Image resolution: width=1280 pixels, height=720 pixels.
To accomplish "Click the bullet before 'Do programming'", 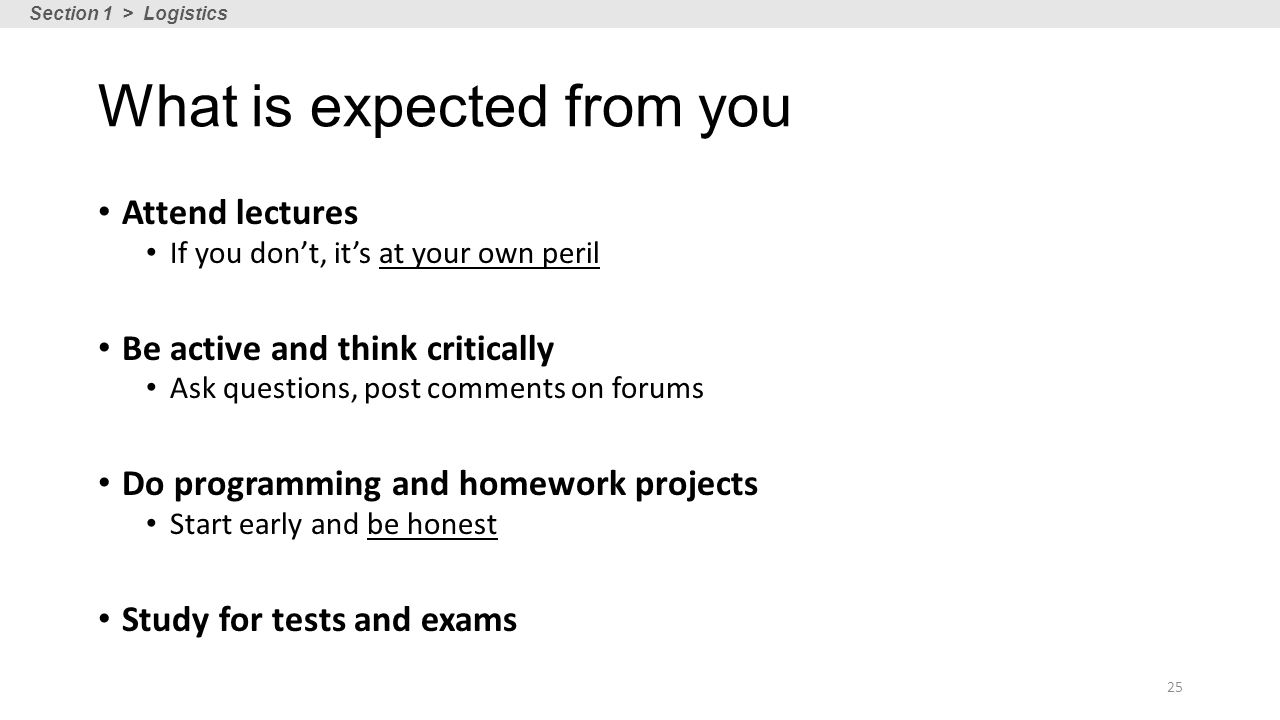I will [x=104, y=483].
